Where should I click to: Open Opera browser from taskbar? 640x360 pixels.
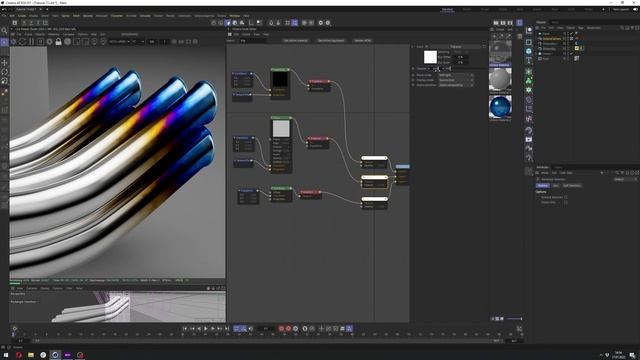pos(18,355)
